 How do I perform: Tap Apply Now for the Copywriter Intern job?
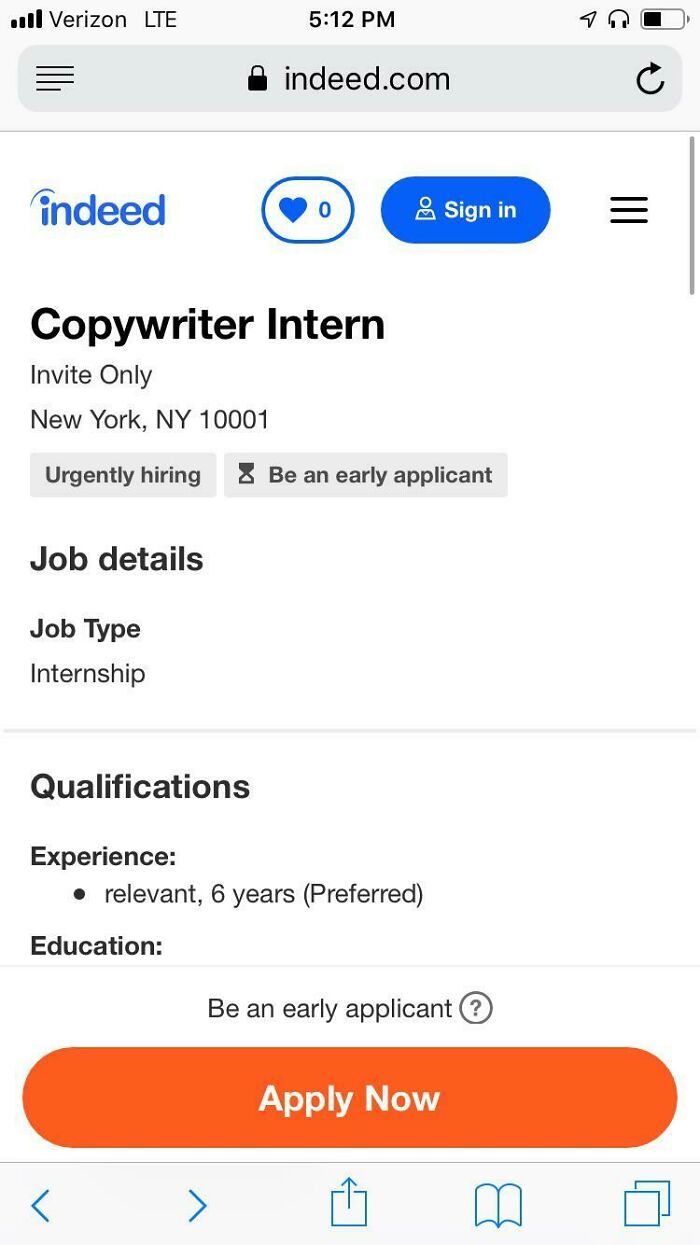(348, 1097)
